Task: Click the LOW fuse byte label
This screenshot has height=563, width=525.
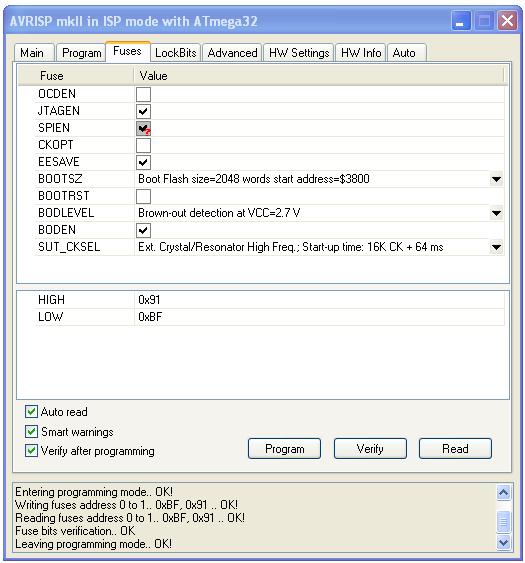Action: point(50,317)
